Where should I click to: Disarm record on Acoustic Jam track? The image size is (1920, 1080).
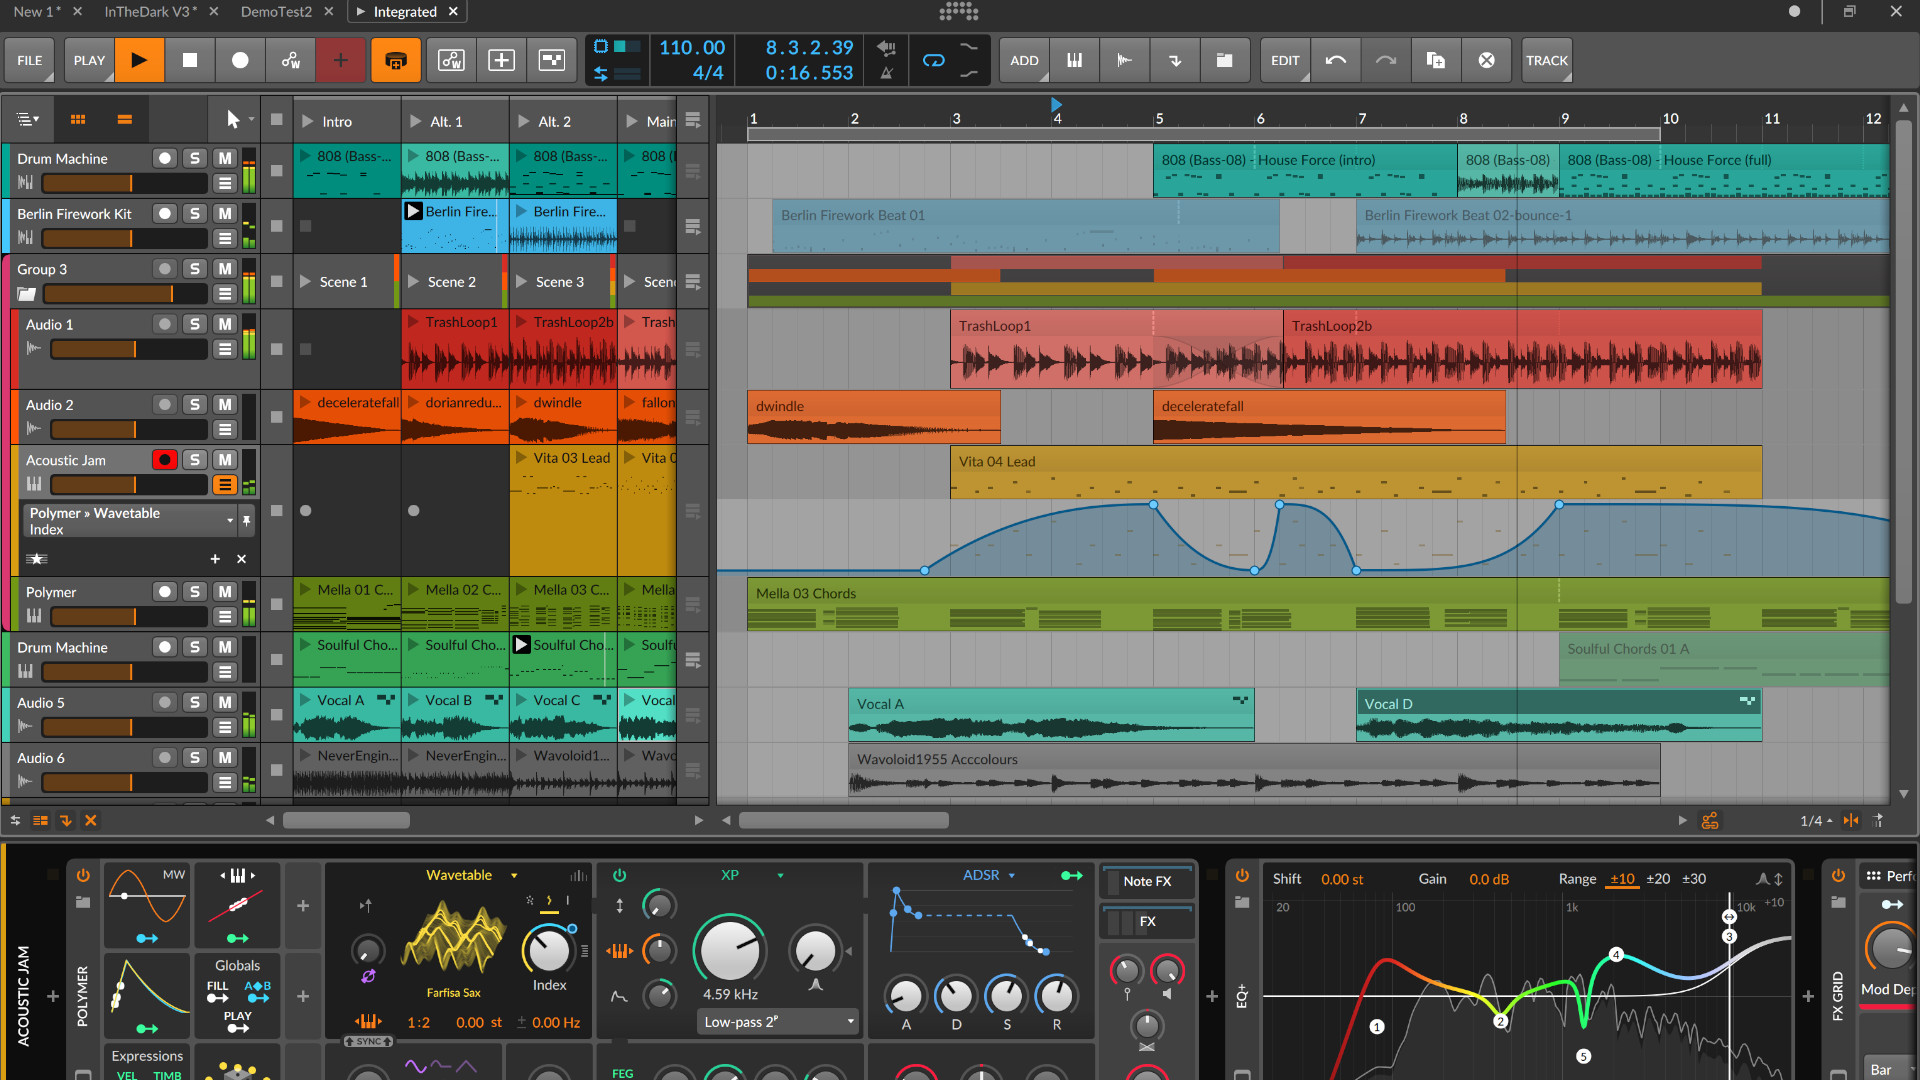pos(165,459)
